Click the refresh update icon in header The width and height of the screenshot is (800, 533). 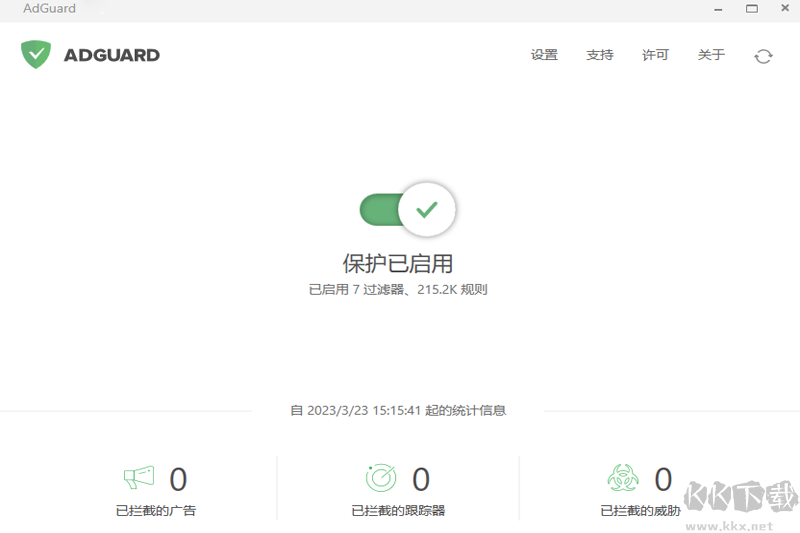click(763, 56)
